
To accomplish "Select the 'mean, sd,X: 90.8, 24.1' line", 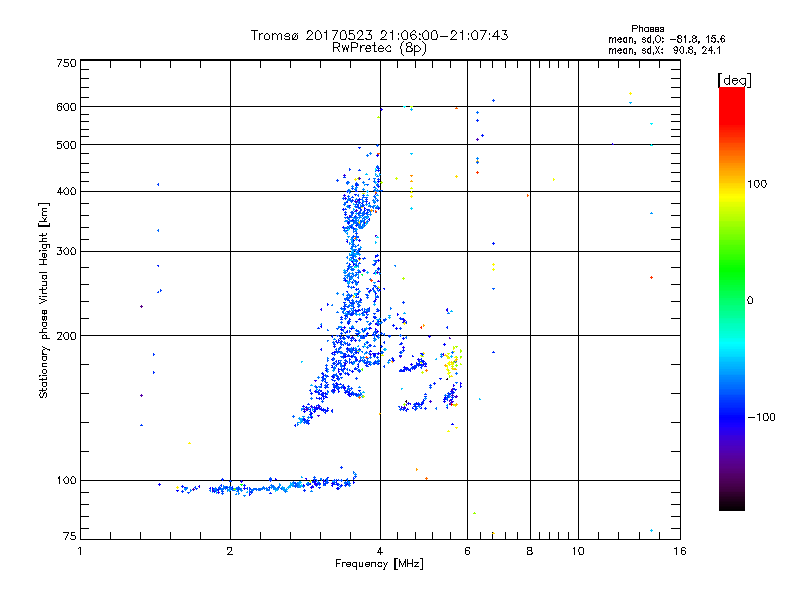I will coord(664,51).
